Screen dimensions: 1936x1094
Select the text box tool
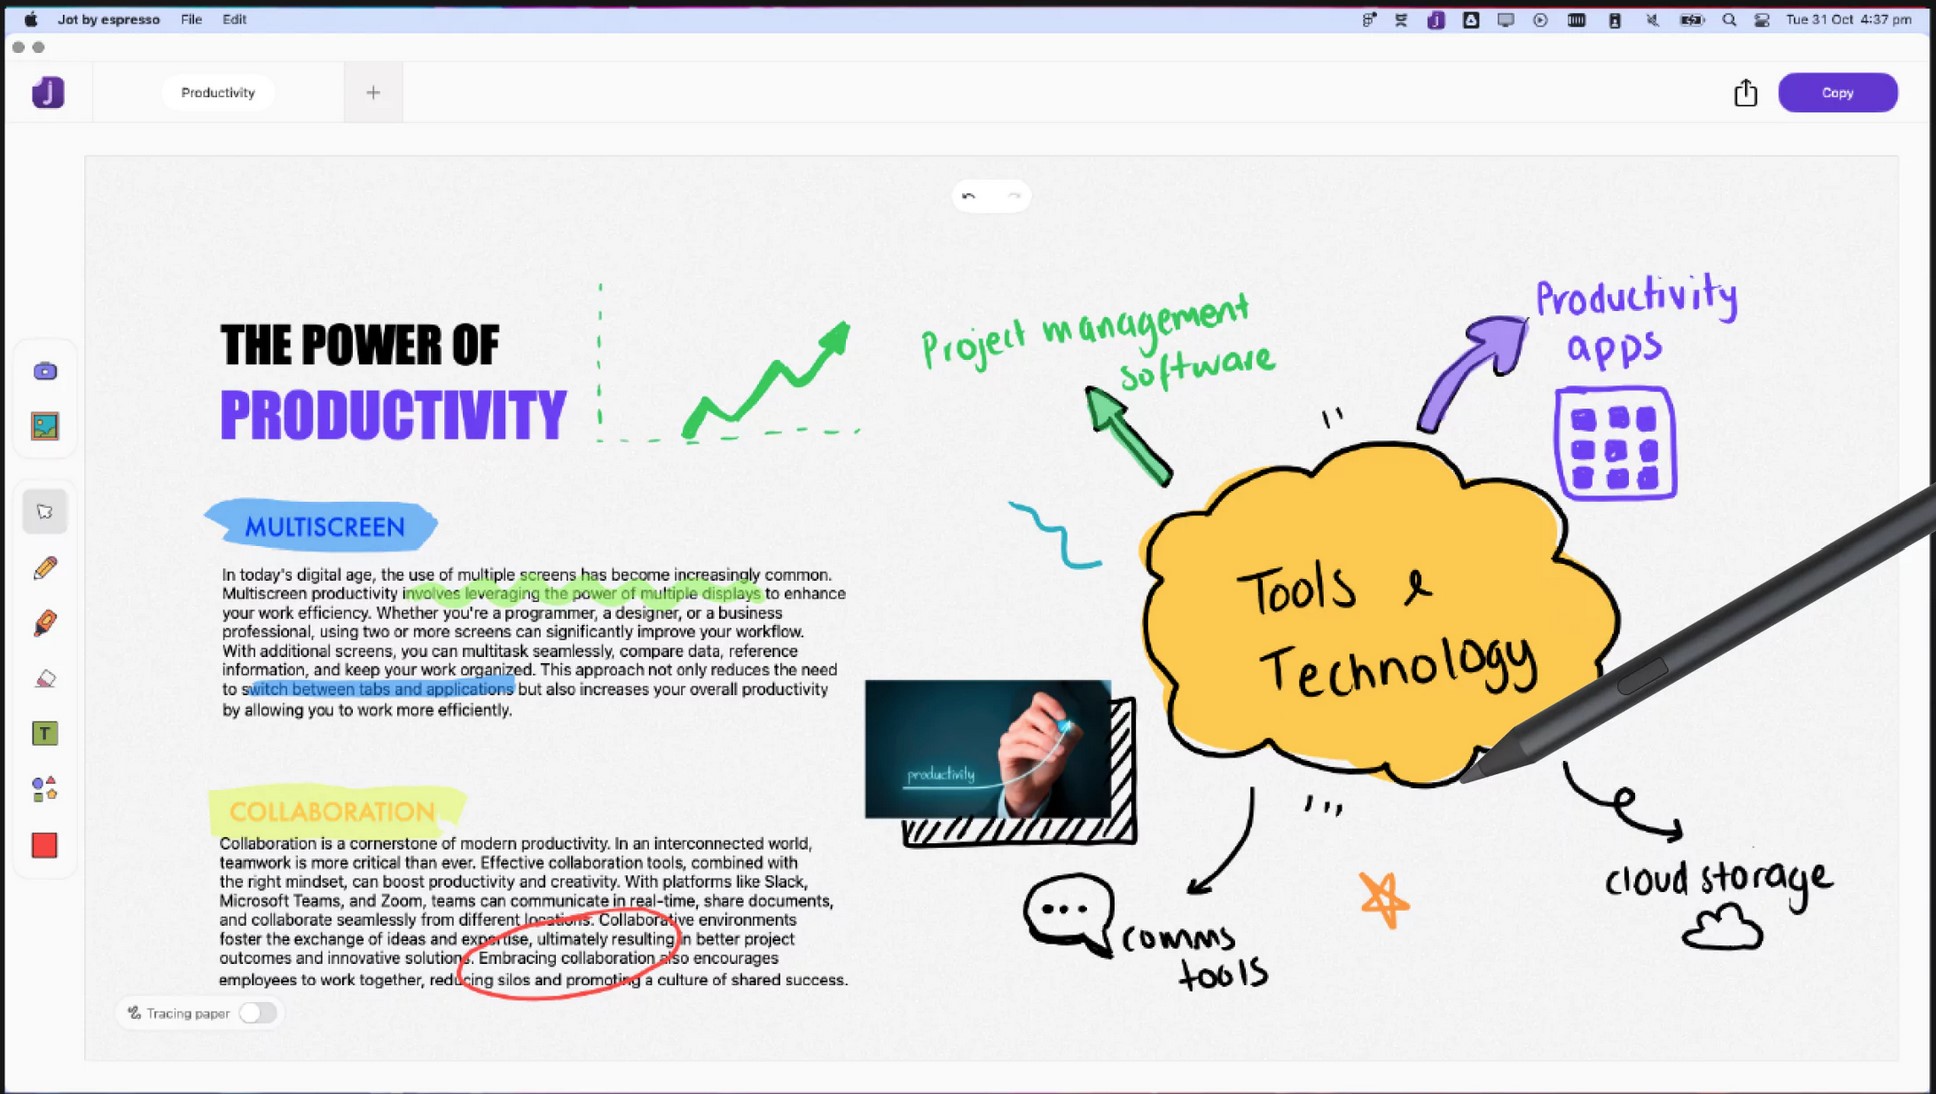click(45, 734)
